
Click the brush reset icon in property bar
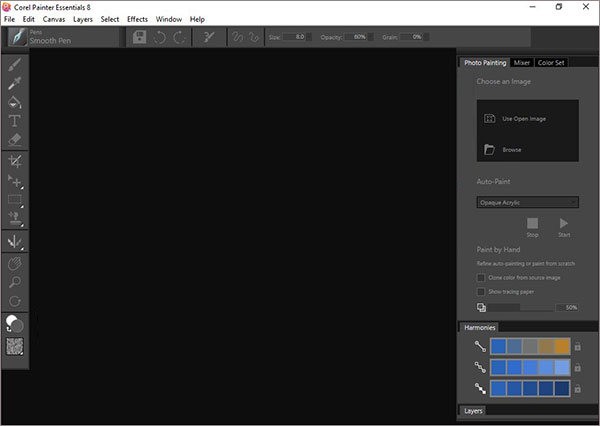coord(209,37)
